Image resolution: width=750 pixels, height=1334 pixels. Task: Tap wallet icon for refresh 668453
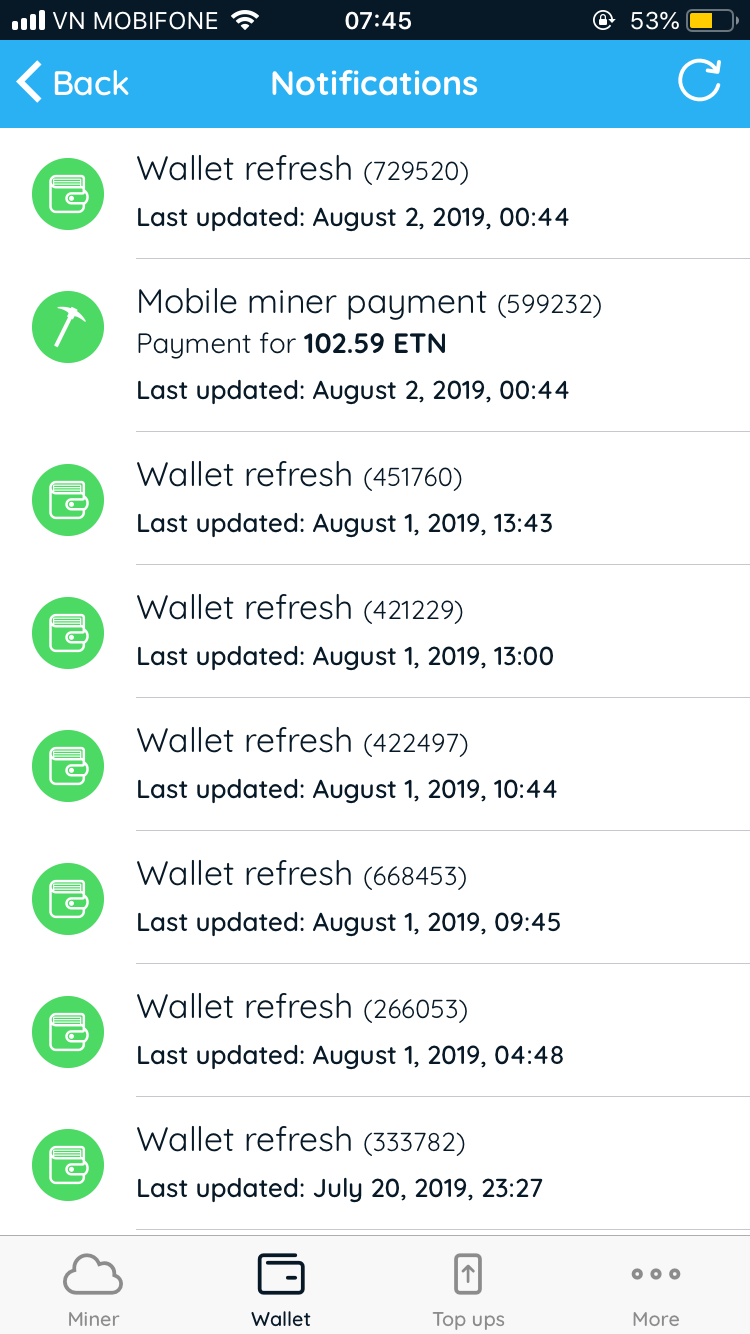coord(68,898)
